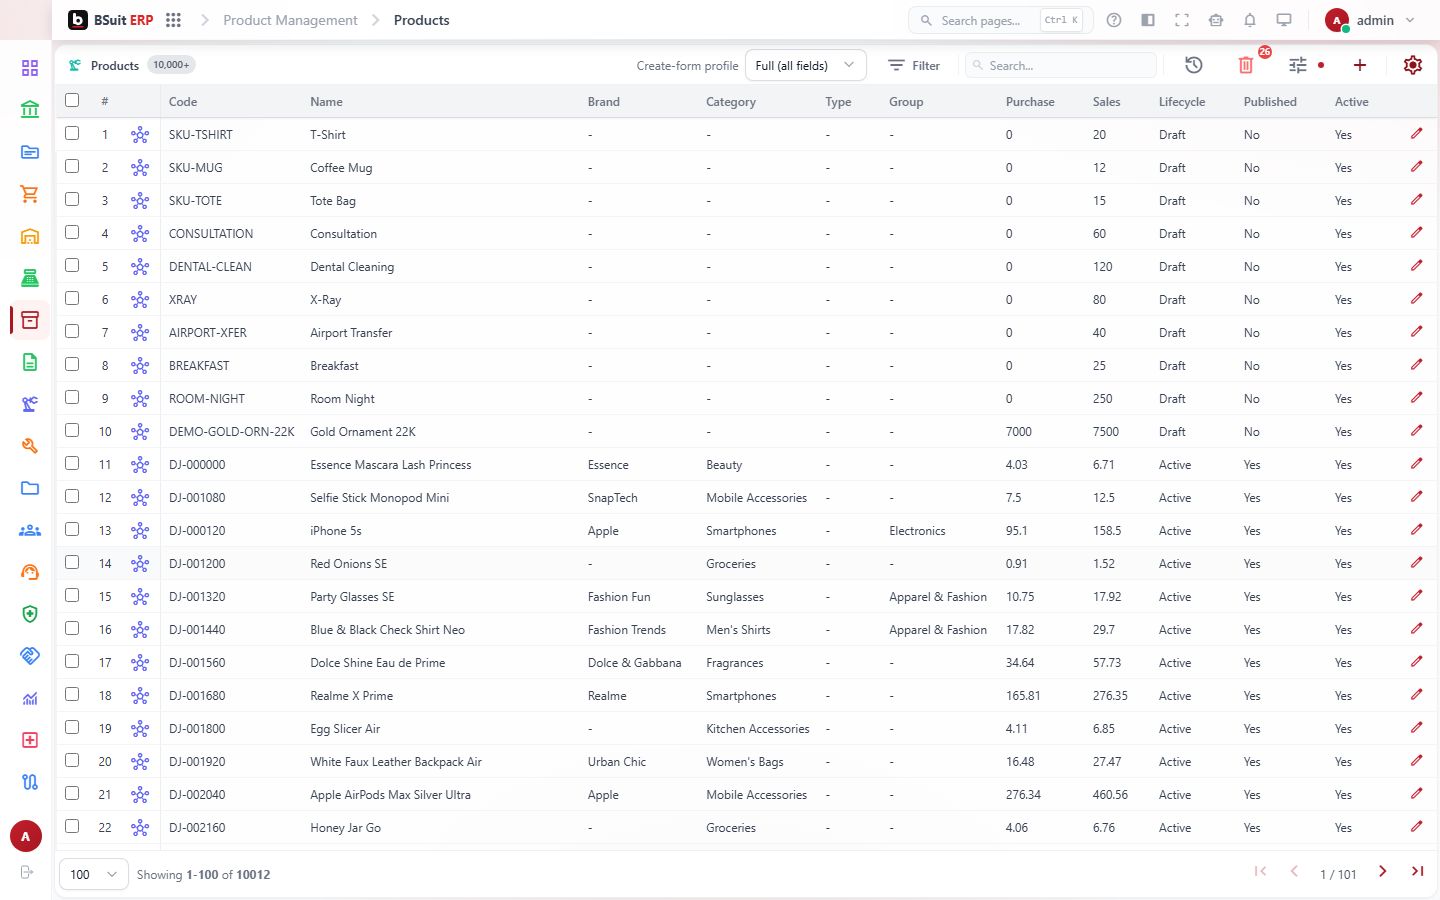
Task: Click the product Search field in the toolbar
Action: (1061, 65)
